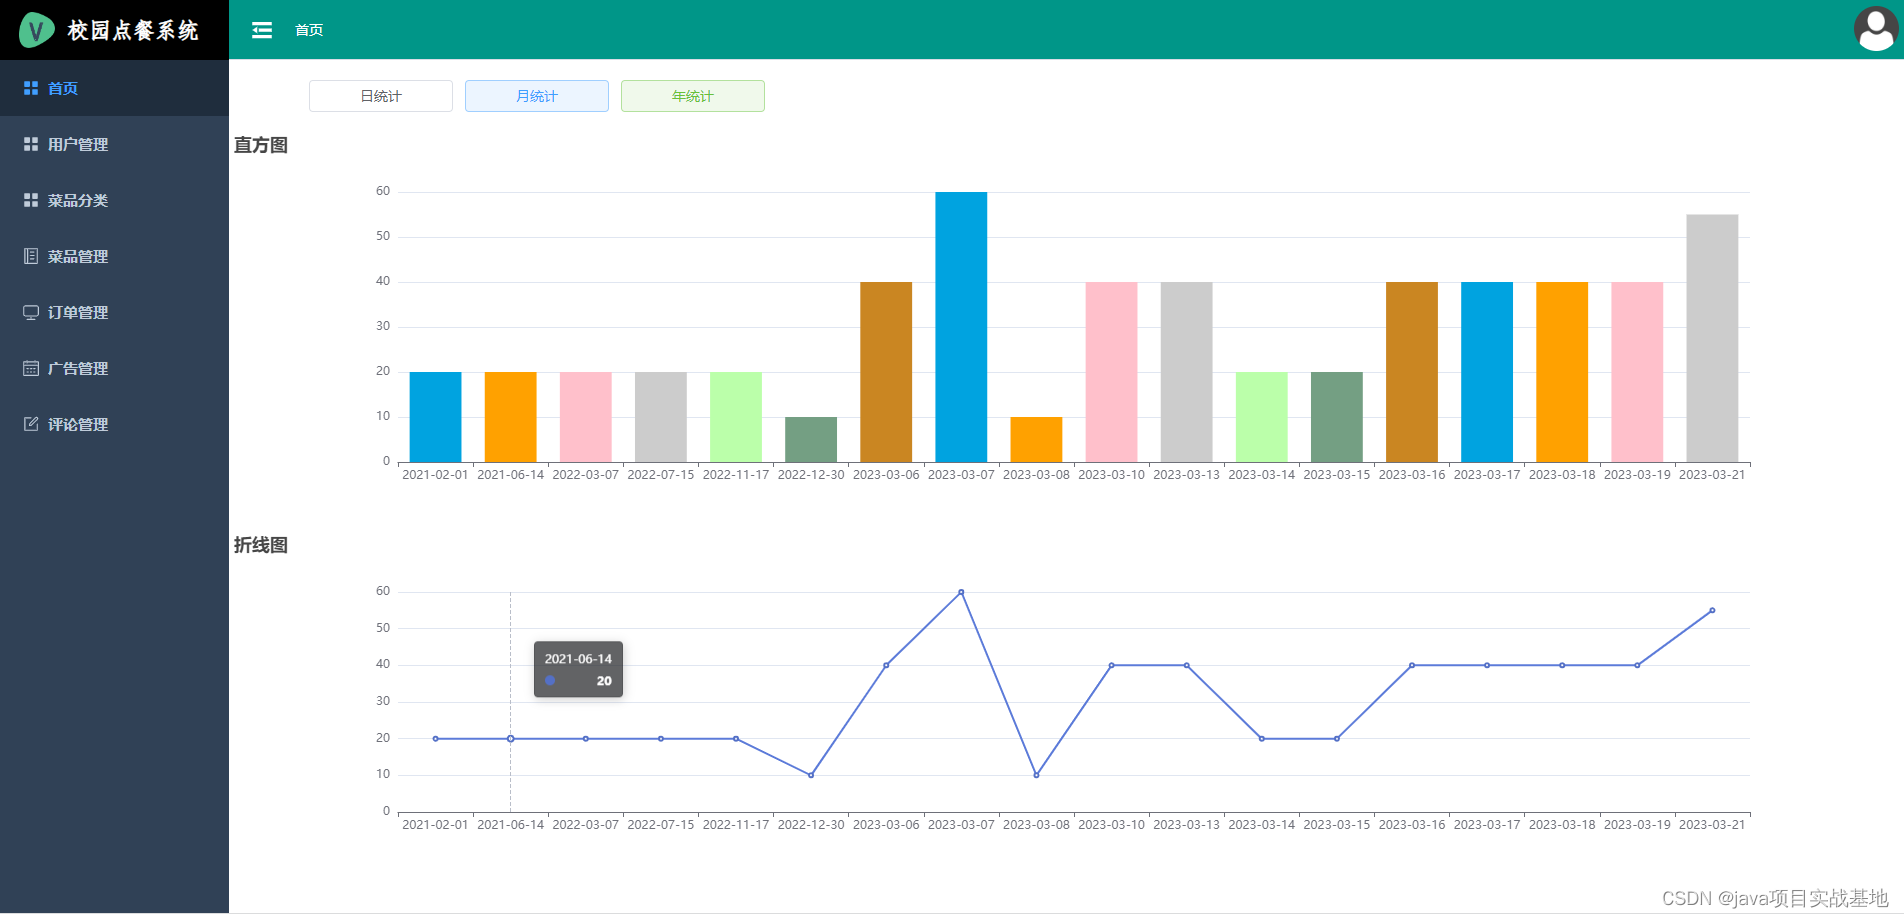The height and width of the screenshot is (918, 1904).
Task: Click the pink bar for 2023-03-10
Action: coord(1111,372)
